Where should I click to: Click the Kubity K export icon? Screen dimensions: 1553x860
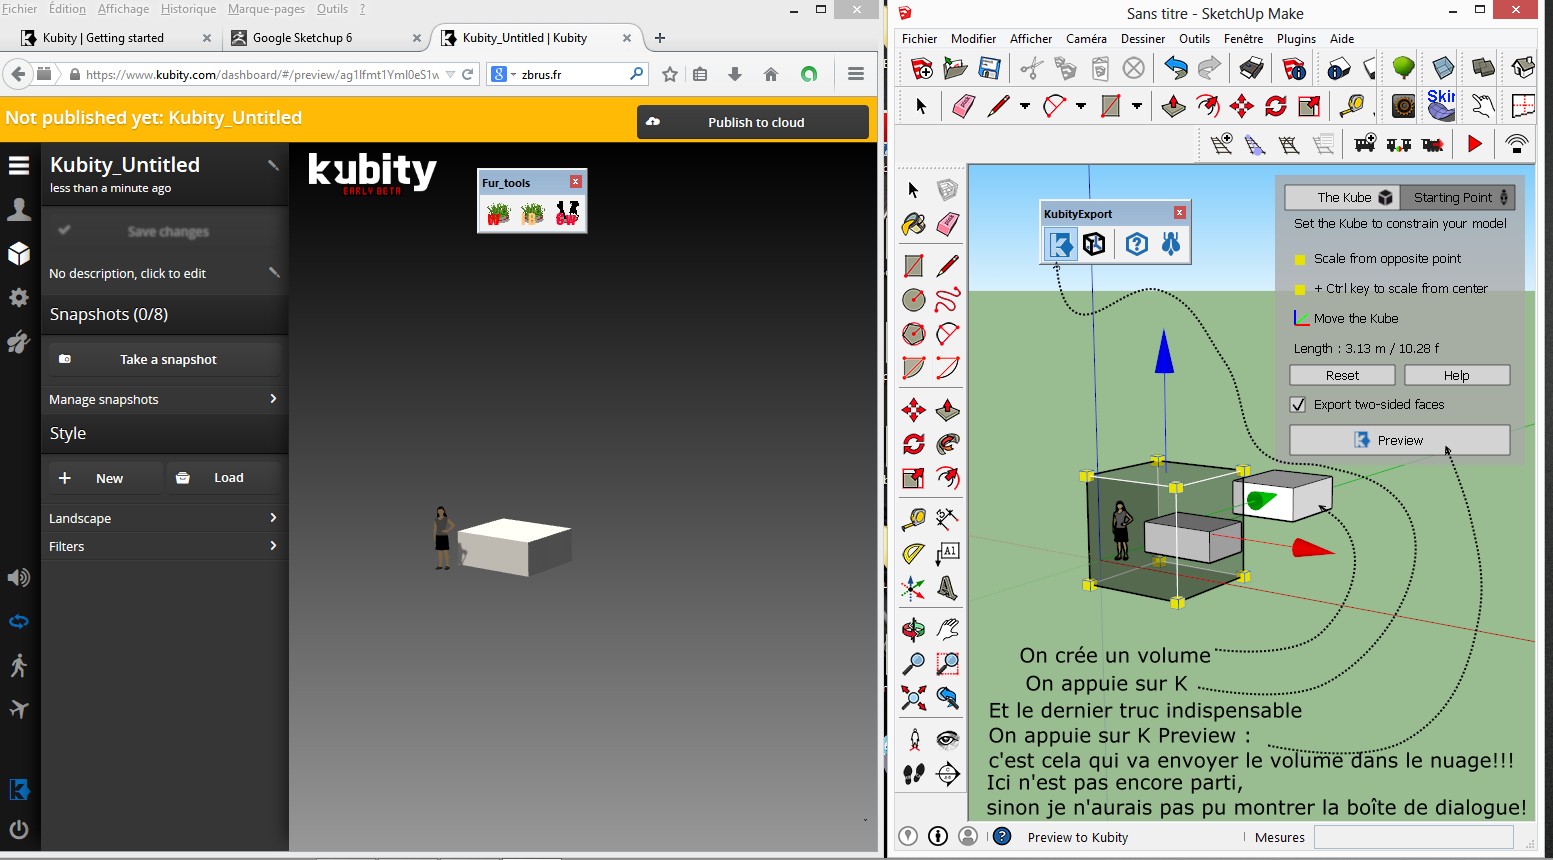pyautogui.click(x=1060, y=244)
